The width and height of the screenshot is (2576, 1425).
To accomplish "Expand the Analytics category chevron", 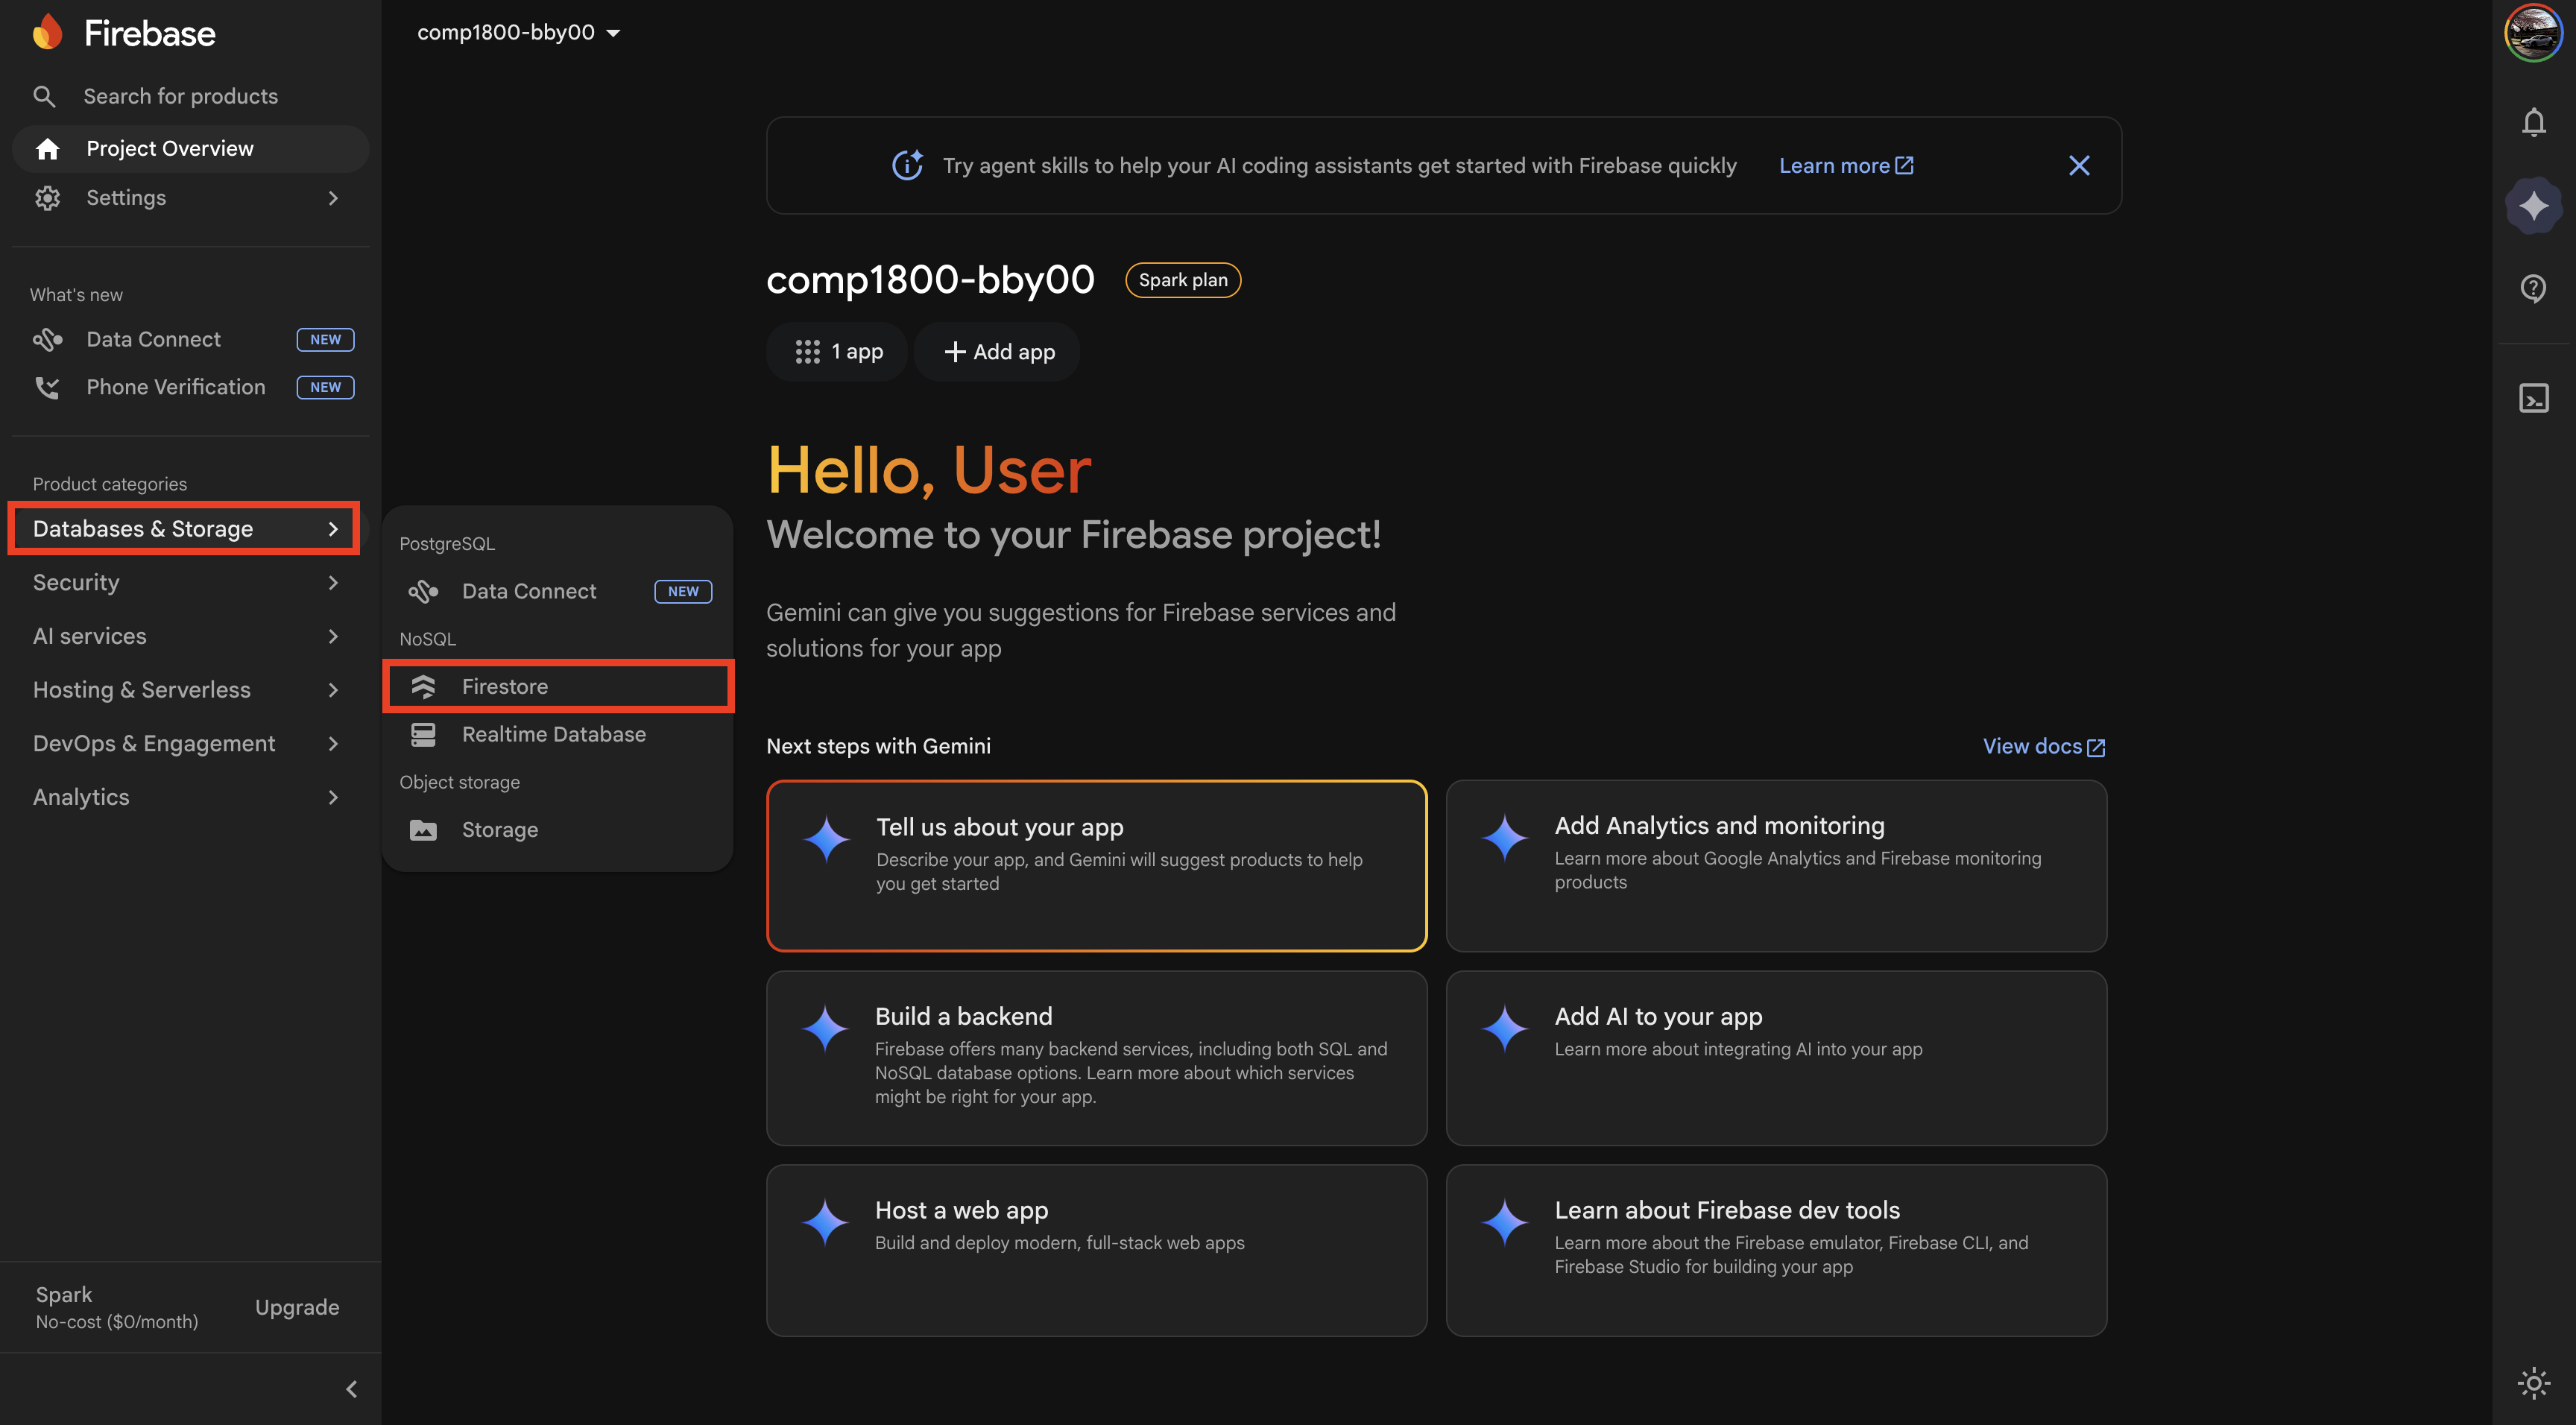I will coord(333,797).
